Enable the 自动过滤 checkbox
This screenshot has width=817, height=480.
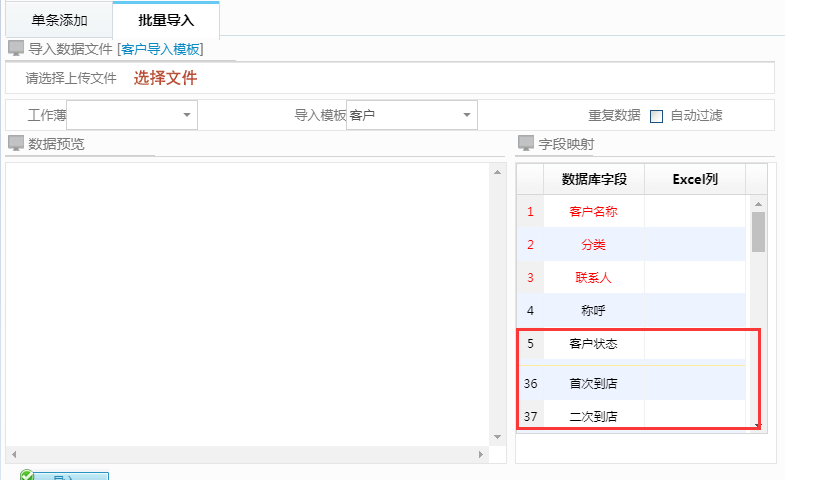[x=657, y=116]
